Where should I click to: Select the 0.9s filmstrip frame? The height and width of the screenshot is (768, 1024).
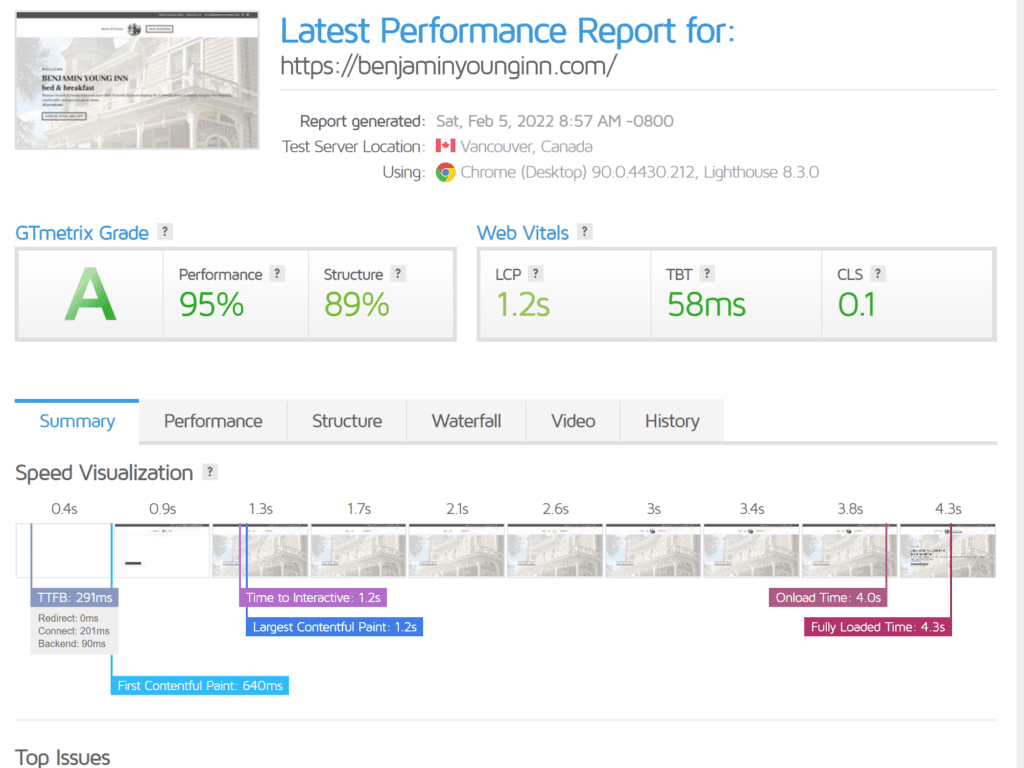162,550
